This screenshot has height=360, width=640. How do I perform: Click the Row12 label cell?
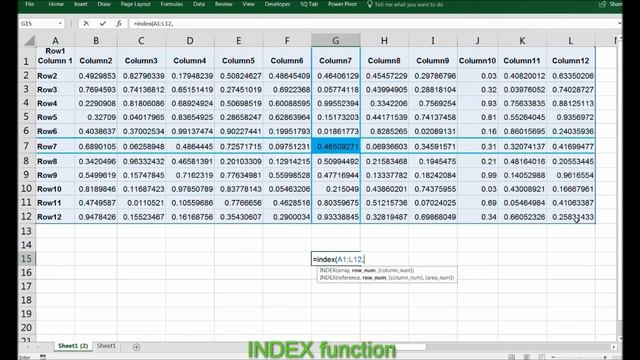(55, 217)
